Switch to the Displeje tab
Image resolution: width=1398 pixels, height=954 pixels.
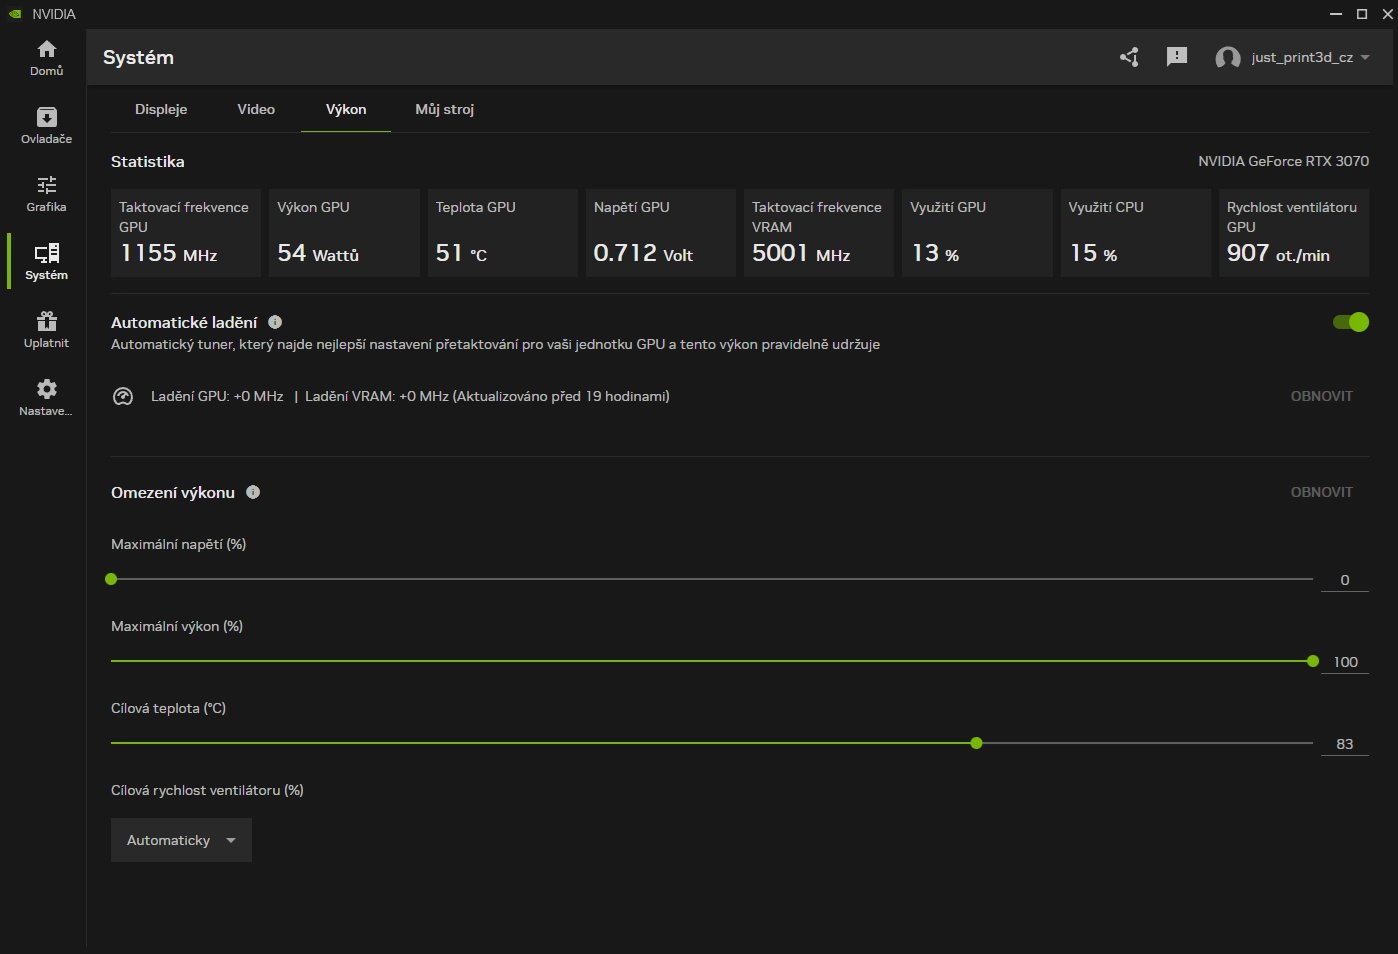point(161,109)
